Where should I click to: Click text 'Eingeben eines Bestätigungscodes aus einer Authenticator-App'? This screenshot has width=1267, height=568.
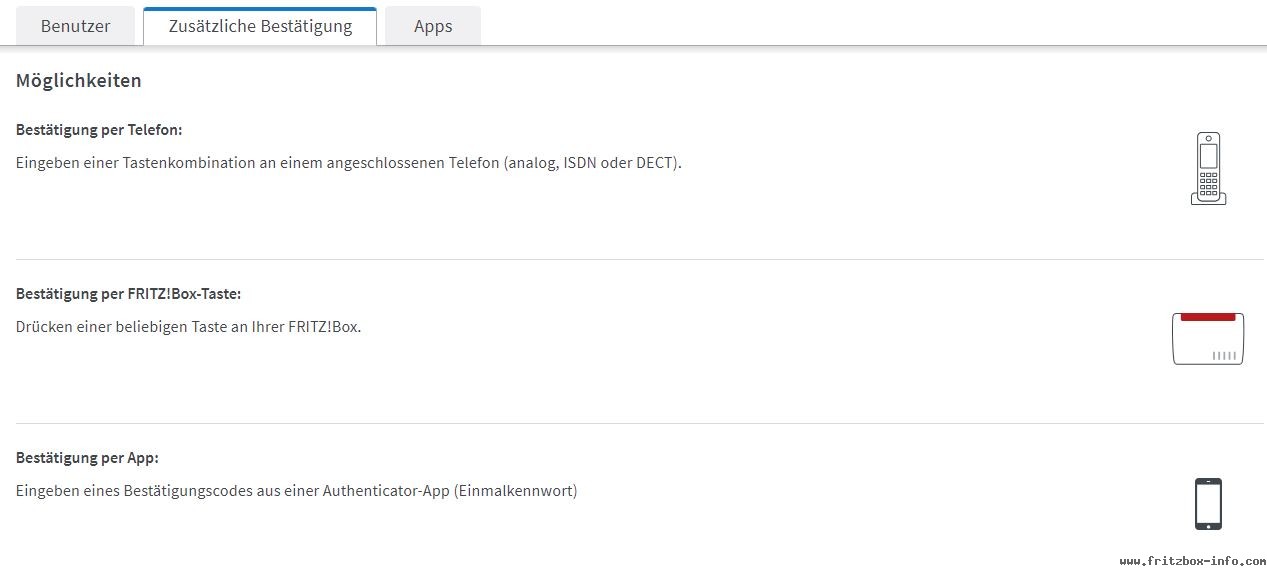pyautogui.click(x=232, y=491)
